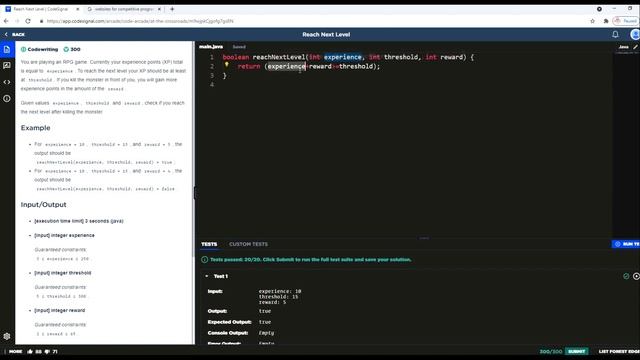Click the browser Paused profile button
The image size is (640, 360).
click(625, 21)
